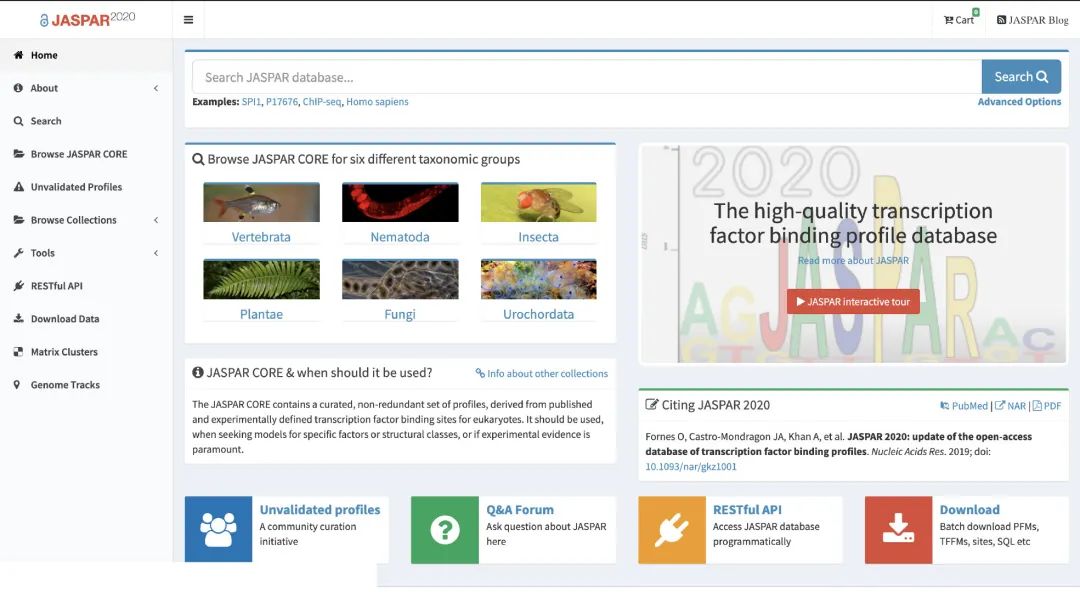Click the orange RESTful API plug tile icon
1080x592 pixels.
(672, 529)
